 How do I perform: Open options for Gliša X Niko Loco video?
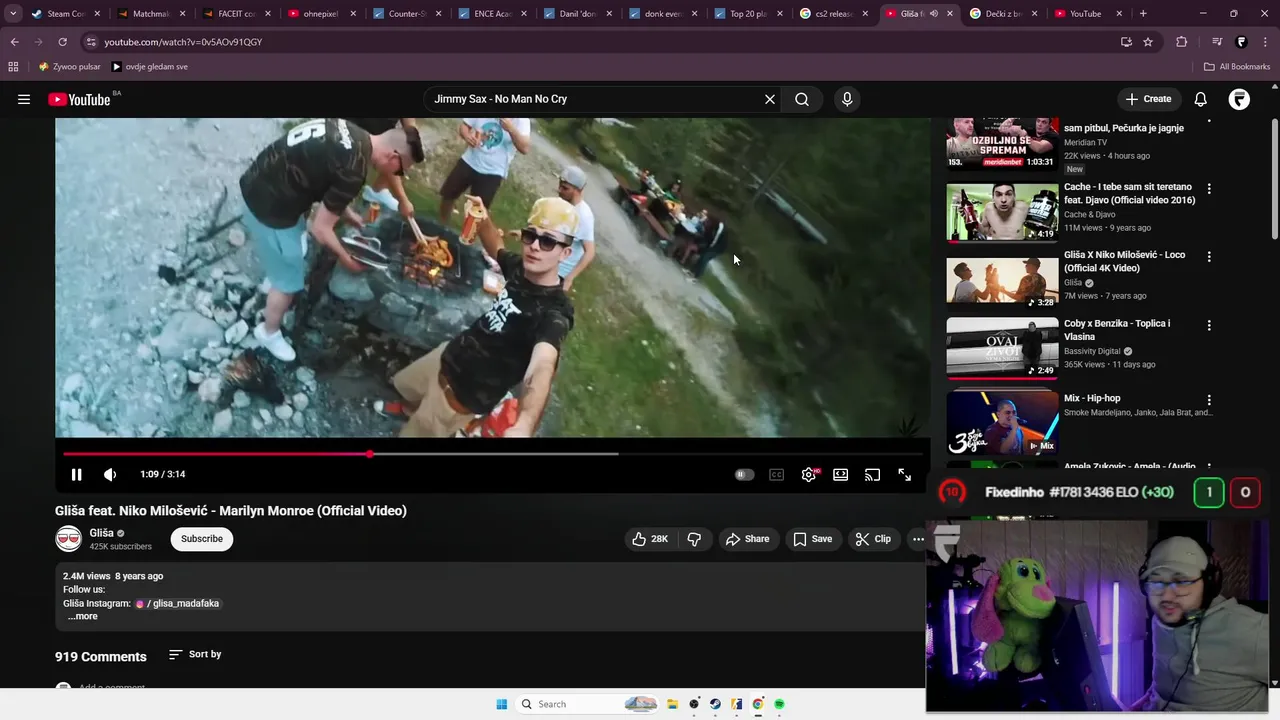click(1209, 256)
